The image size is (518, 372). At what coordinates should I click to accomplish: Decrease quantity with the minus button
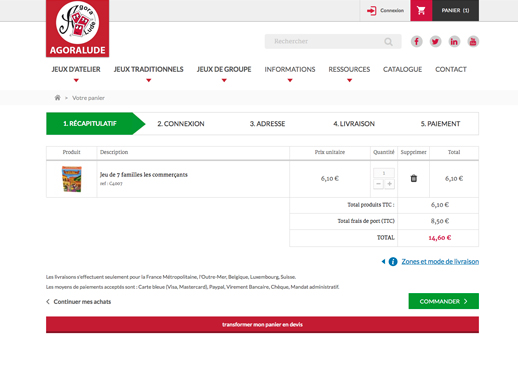378,184
